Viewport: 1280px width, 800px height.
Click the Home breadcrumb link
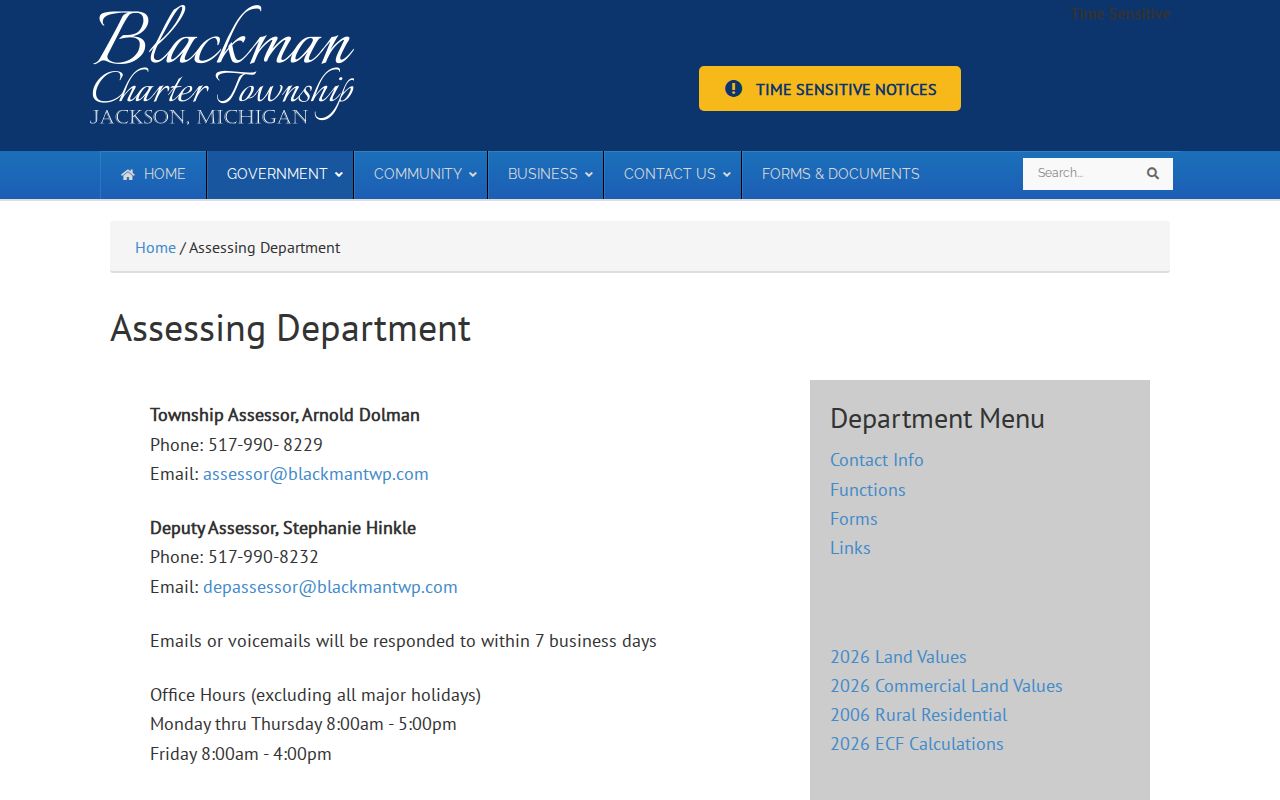tap(155, 247)
